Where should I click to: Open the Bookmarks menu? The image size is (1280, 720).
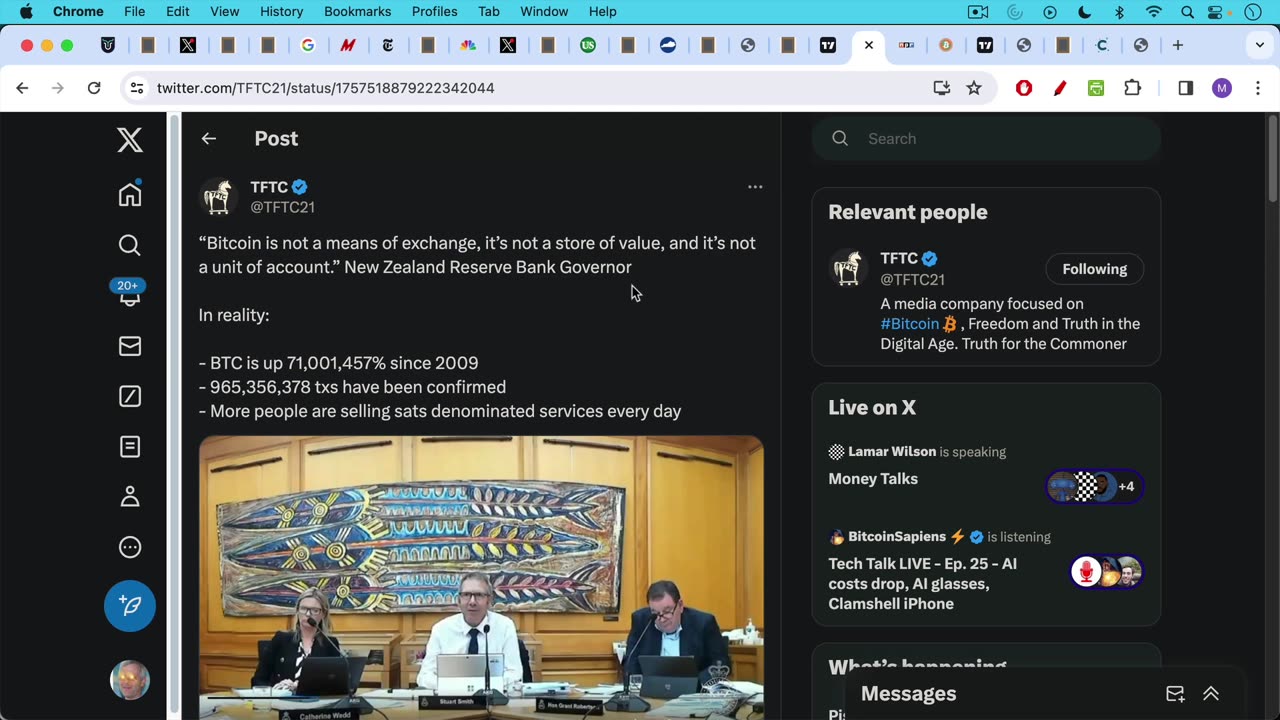click(x=357, y=12)
